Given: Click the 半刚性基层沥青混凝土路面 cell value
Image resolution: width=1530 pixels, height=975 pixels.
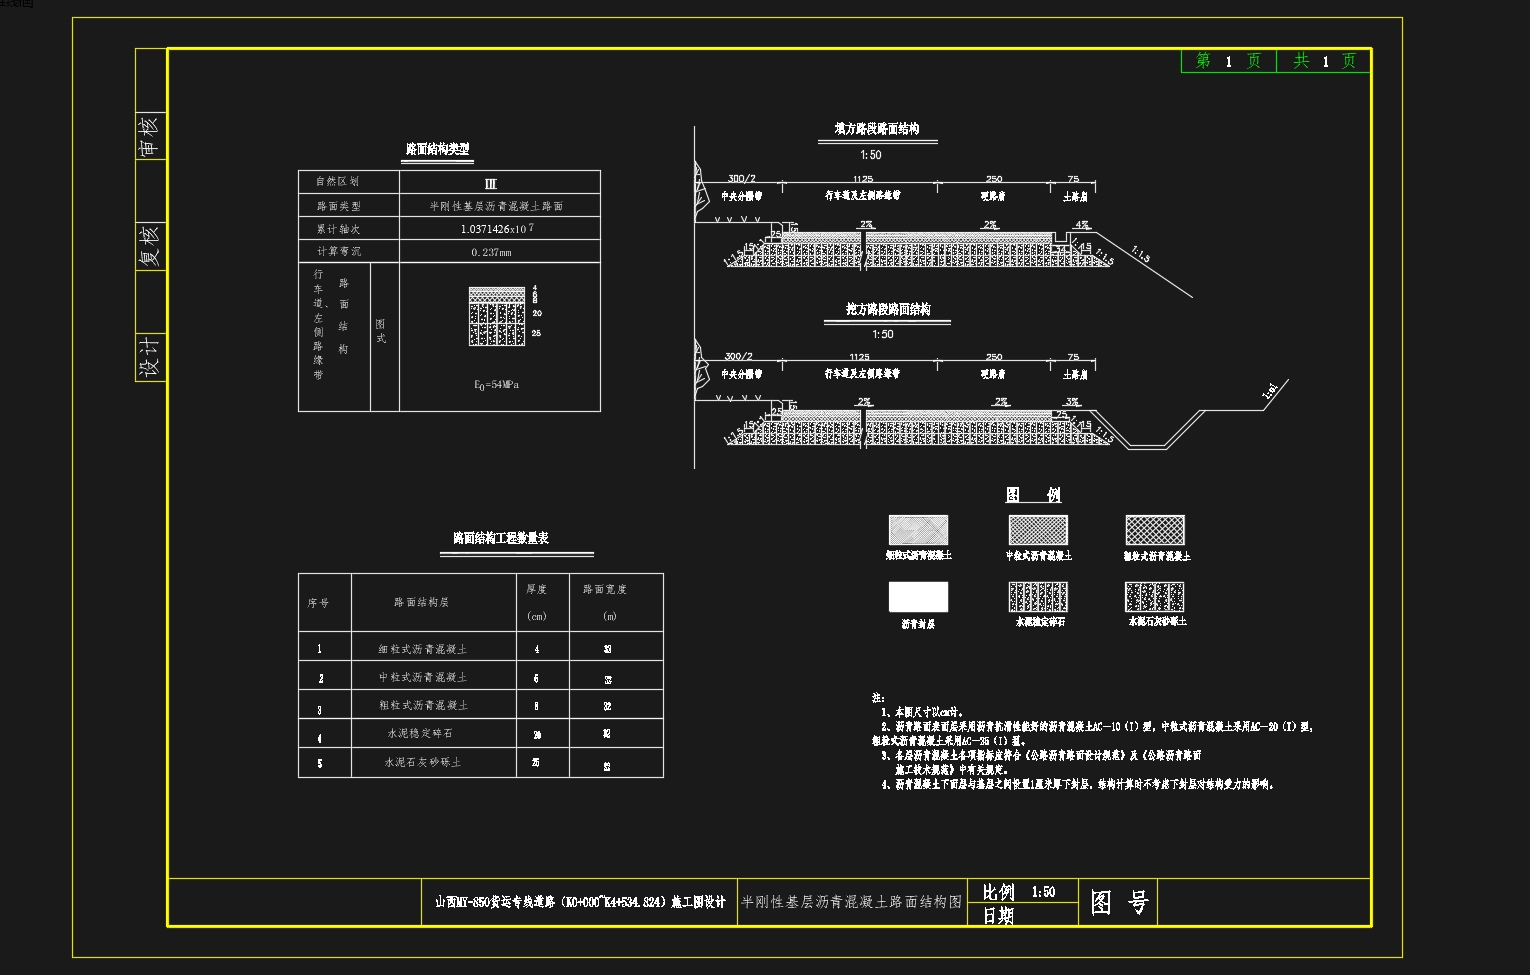Looking at the screenshot, I should point(497,207).
